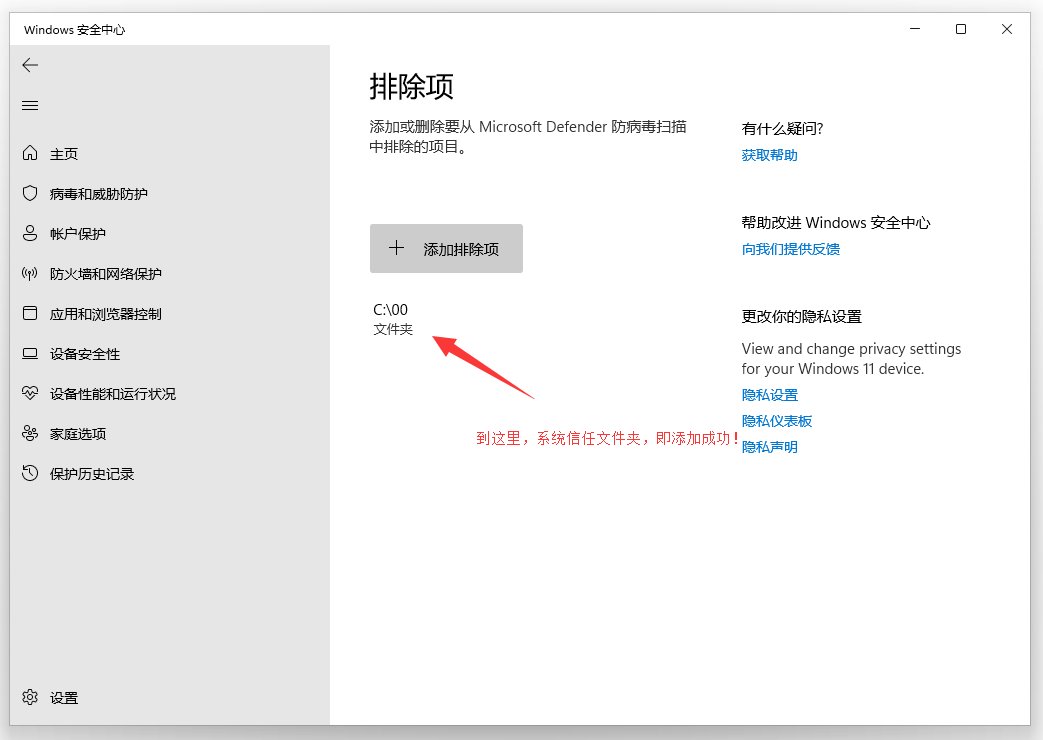Open the 获取帮助 link
Image resolution: width=1043 pixels, height=740 pixels.
pyautogui.click(x=769, y=155)
